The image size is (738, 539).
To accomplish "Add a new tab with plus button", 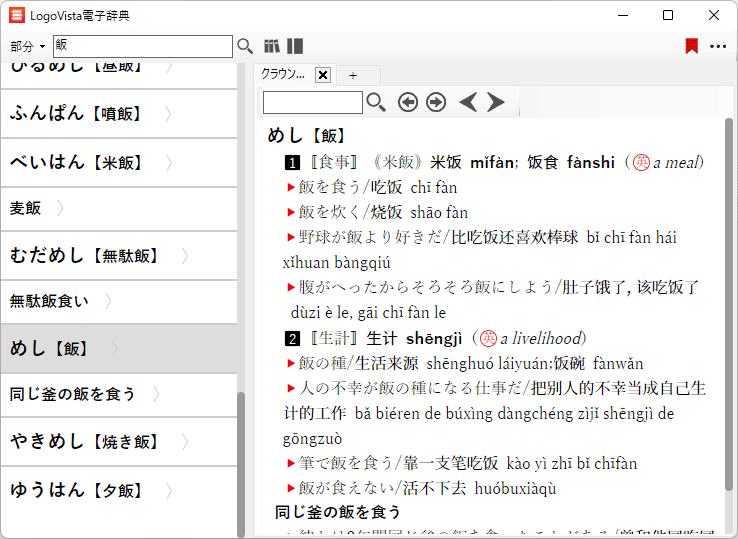I will click(x=351, y=75).
